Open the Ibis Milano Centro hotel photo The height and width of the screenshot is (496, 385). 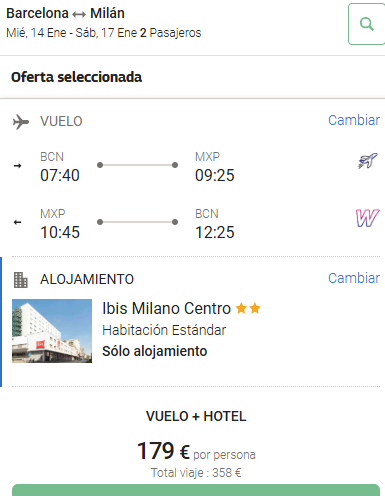click(52, 331)
